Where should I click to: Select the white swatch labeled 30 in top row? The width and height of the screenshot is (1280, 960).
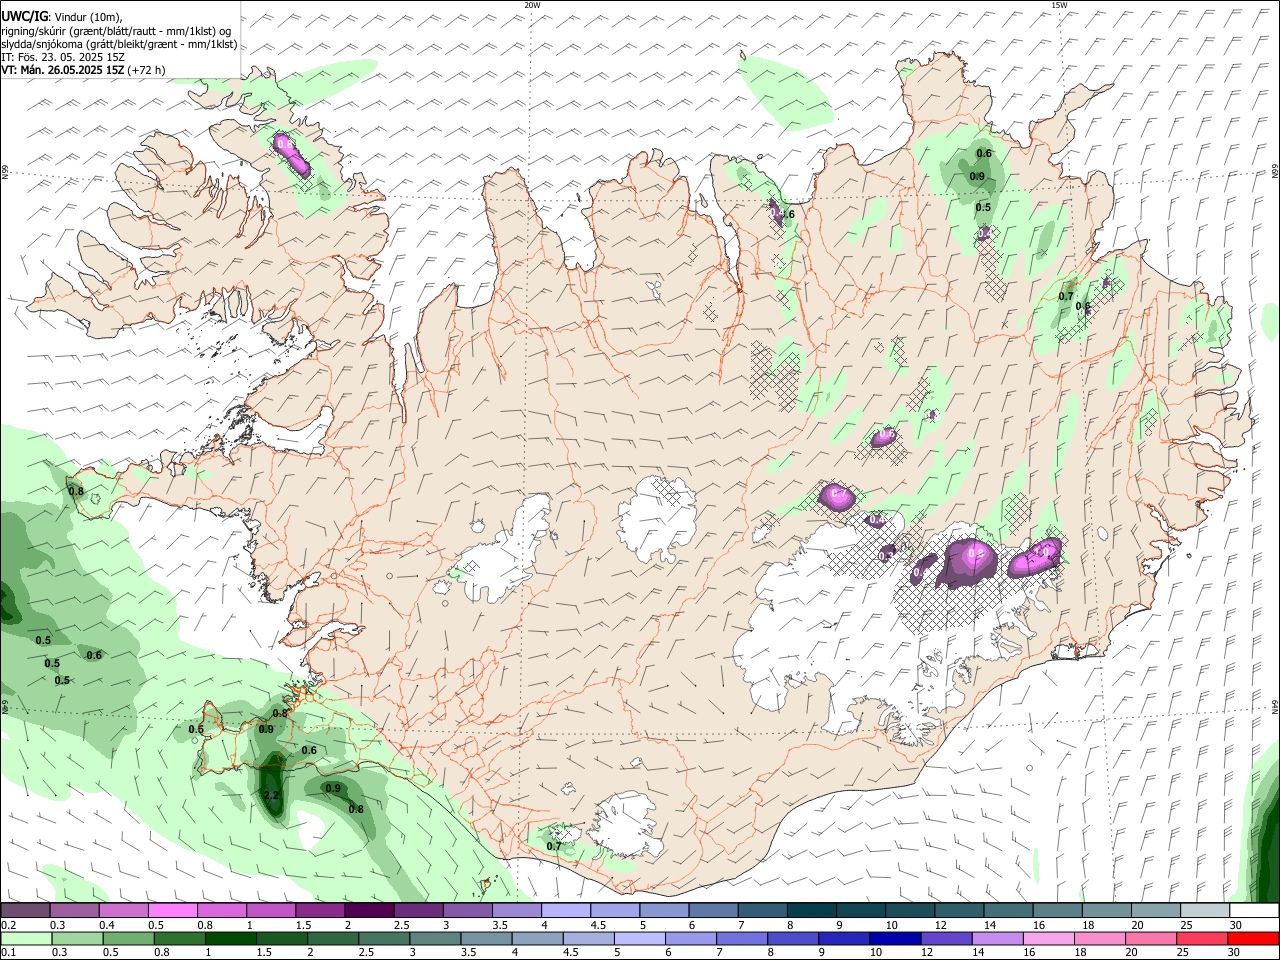(1253, 911)
